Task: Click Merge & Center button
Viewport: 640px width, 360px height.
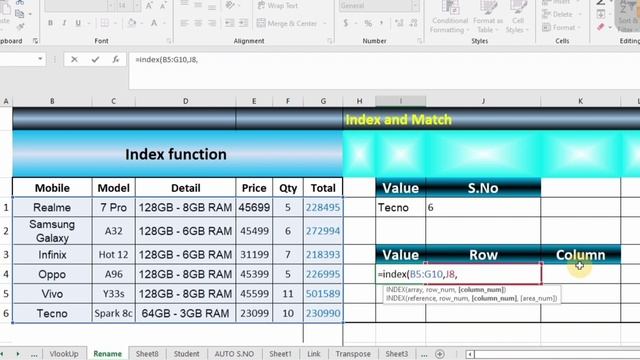Action: click(x=287, y=23)
